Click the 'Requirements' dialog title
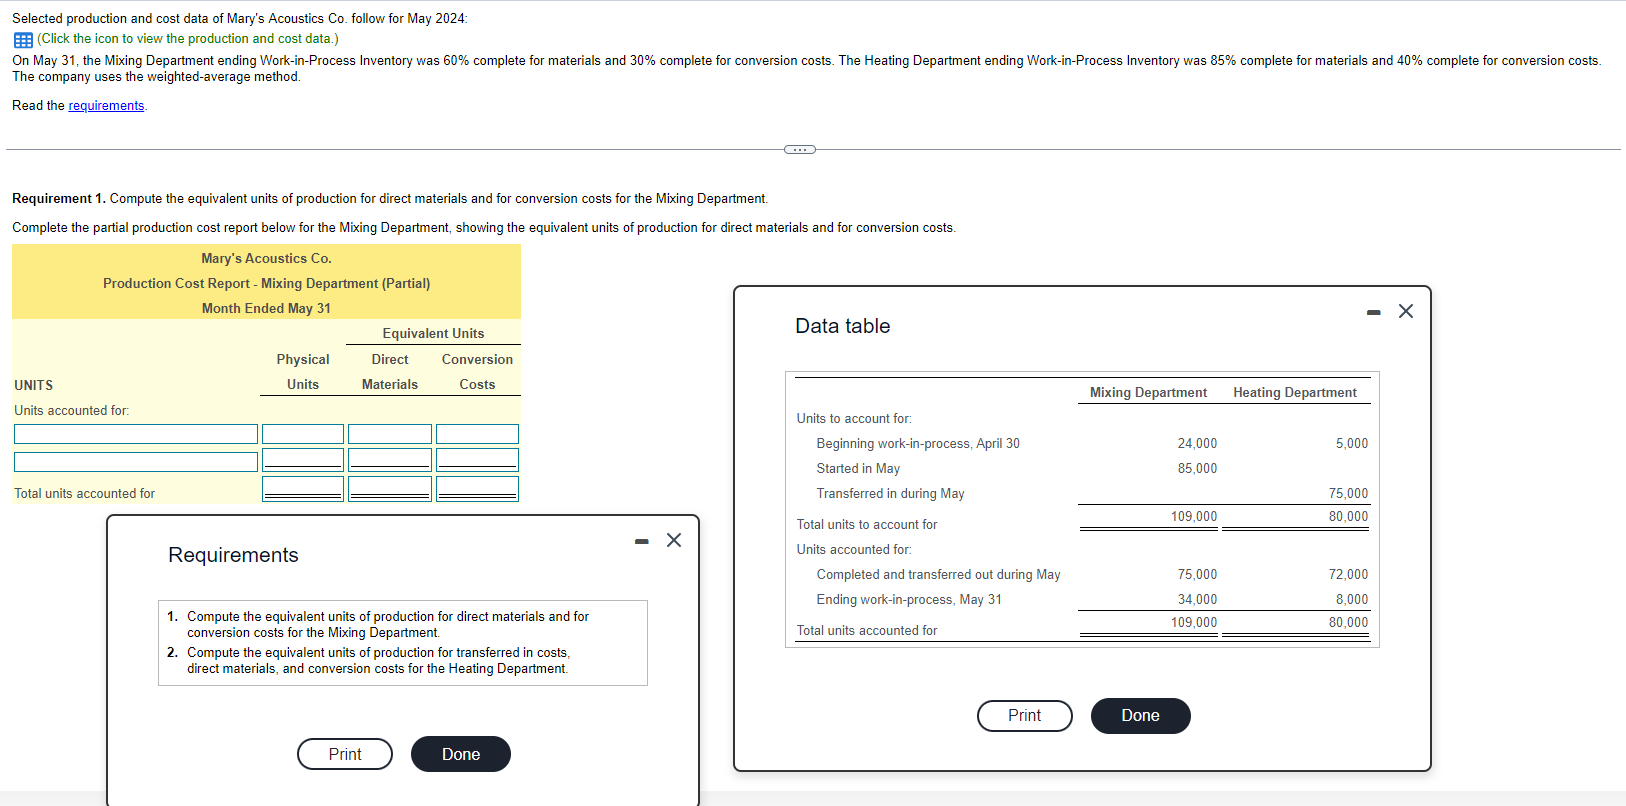Image resolution: width=1626 pixels, height=806 pixels. point(233,555)
